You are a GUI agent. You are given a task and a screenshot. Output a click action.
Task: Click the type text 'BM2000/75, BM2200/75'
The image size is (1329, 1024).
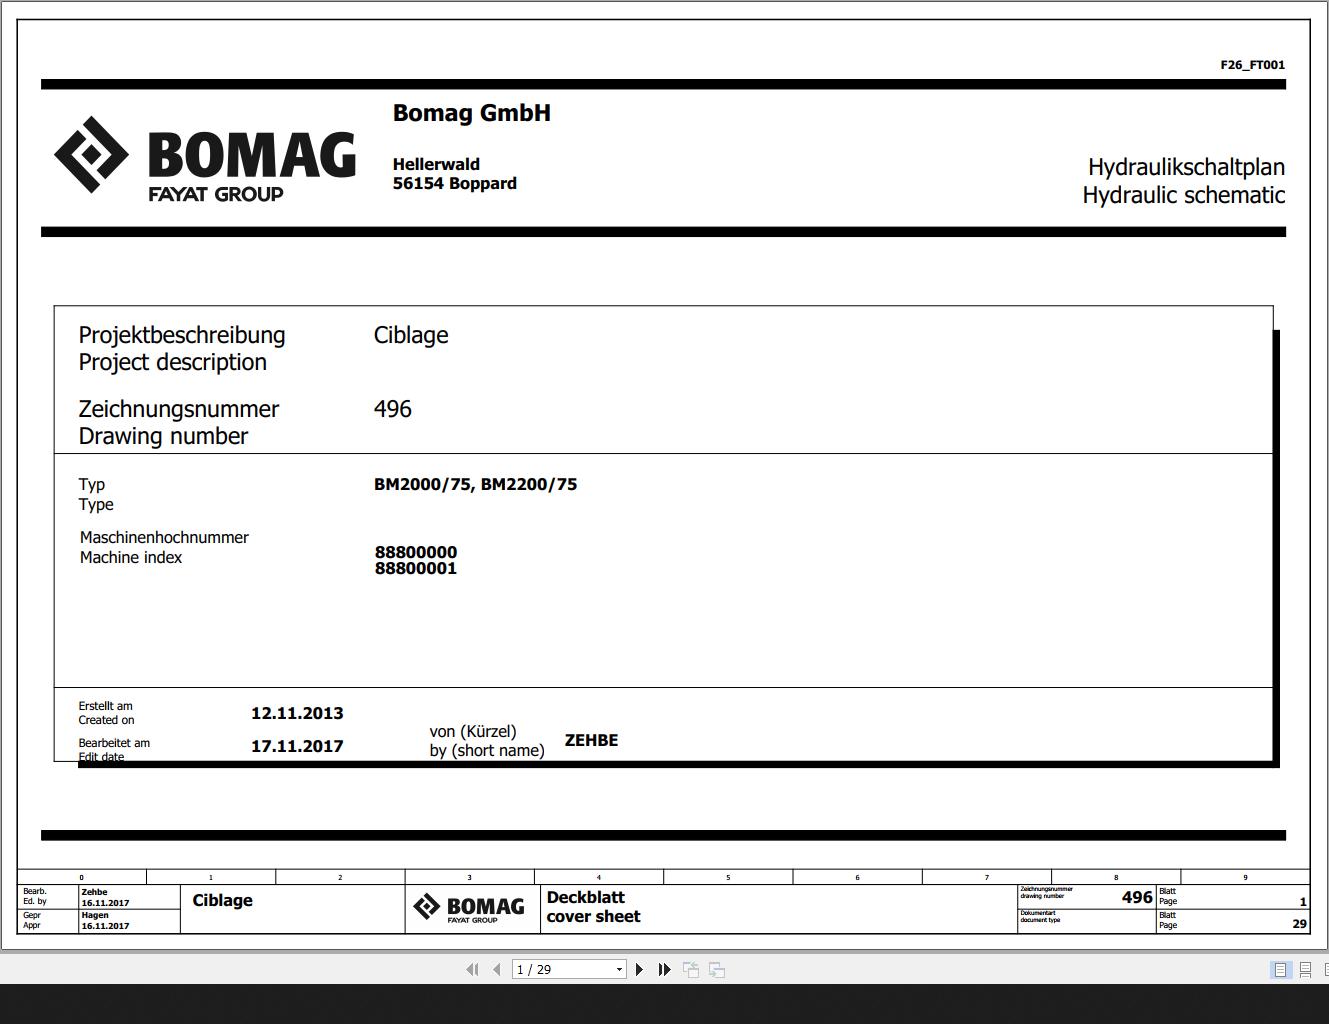click(475, 484)
